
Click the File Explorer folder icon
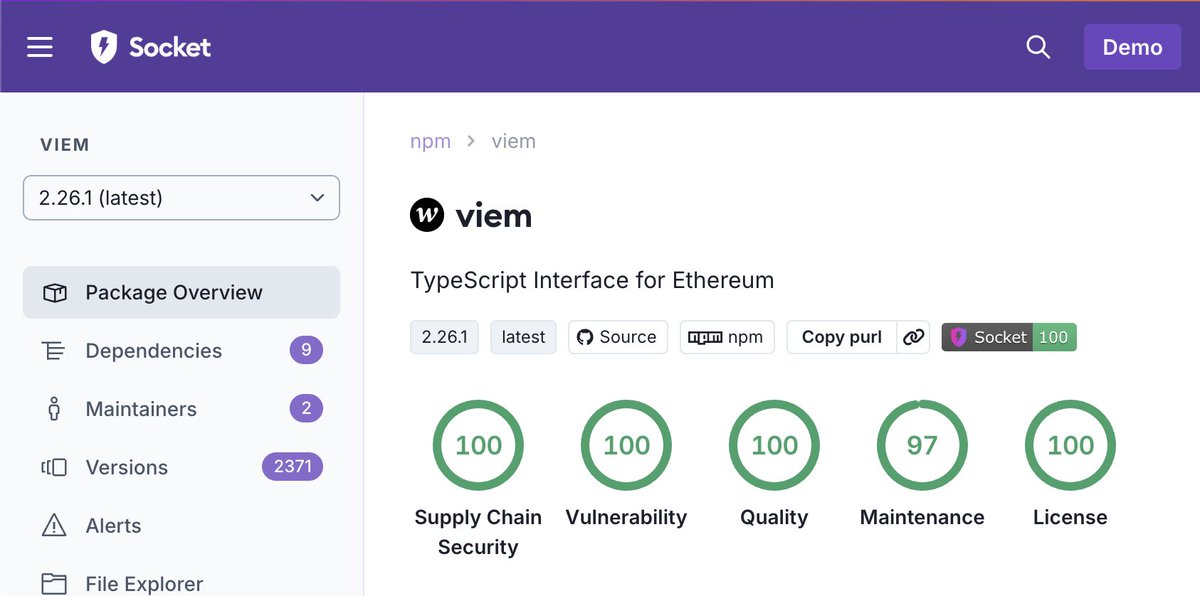coord(54,584)
